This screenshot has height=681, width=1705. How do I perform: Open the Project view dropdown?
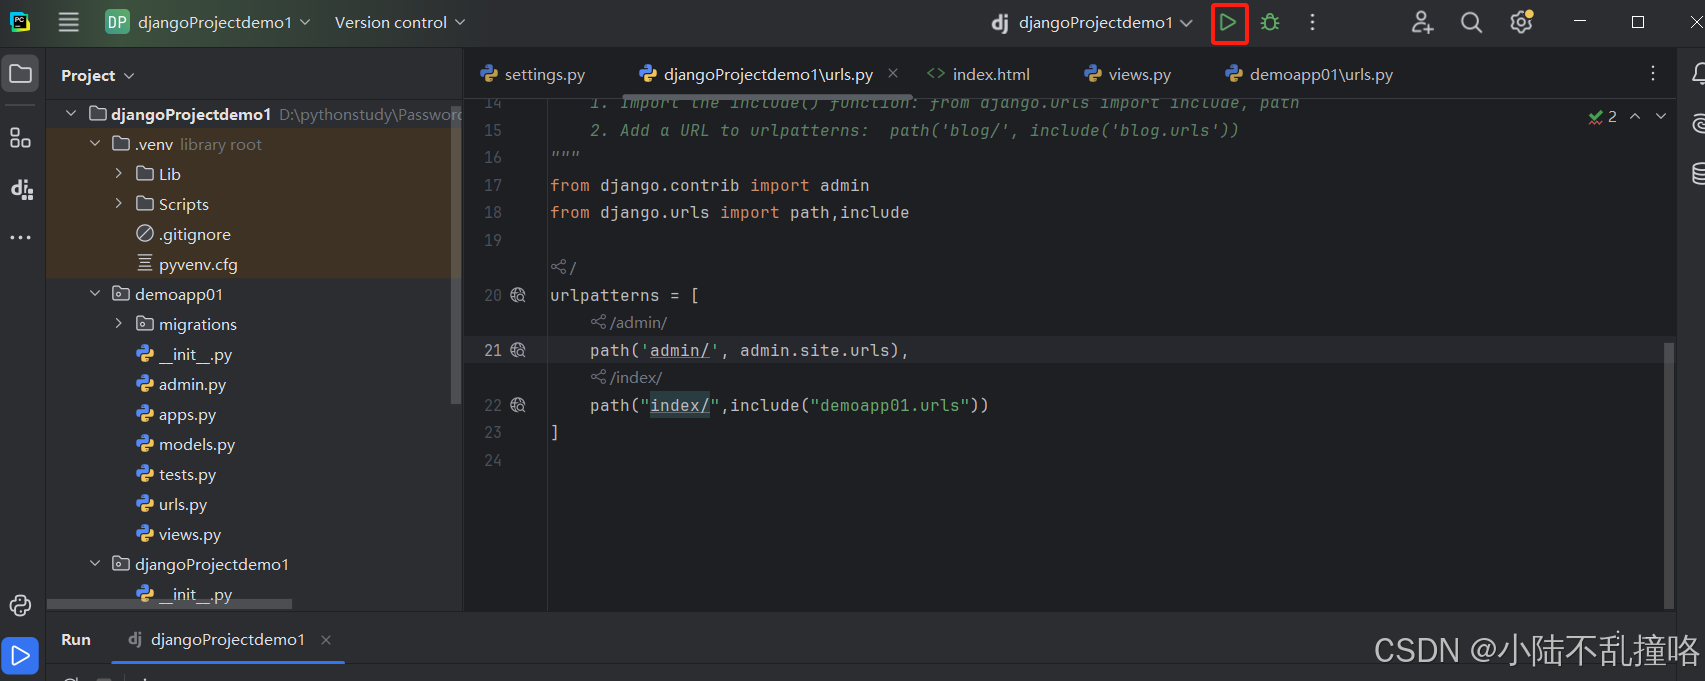click(x=97, y=75)
